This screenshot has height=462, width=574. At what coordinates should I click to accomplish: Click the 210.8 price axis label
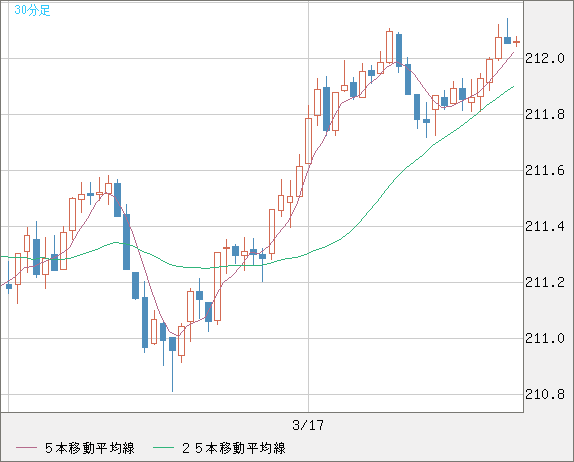[545, 394]
